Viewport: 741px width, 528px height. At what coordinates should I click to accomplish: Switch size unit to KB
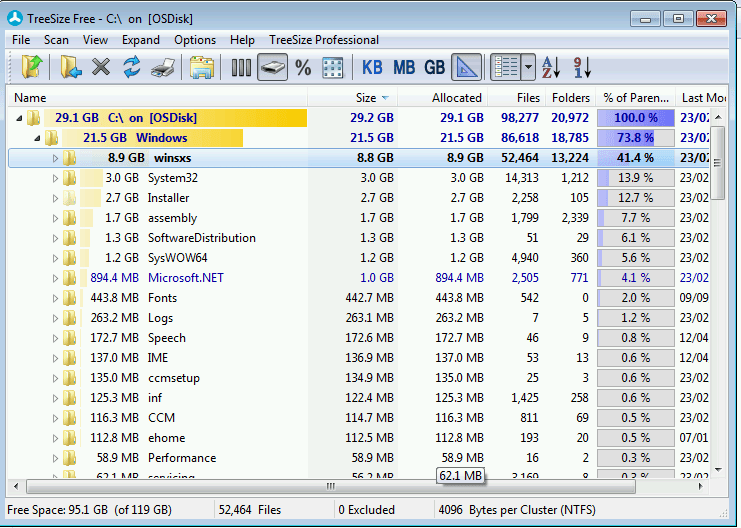pyautogui.click(x=372, y=68)
